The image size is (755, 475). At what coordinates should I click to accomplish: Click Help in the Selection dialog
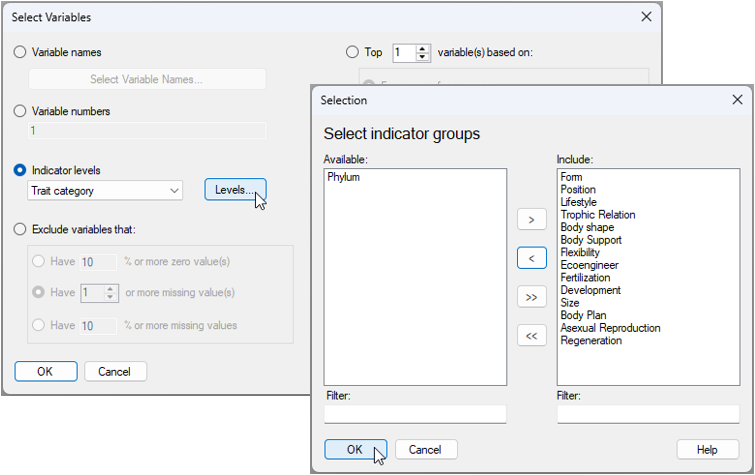coord(707,449)
